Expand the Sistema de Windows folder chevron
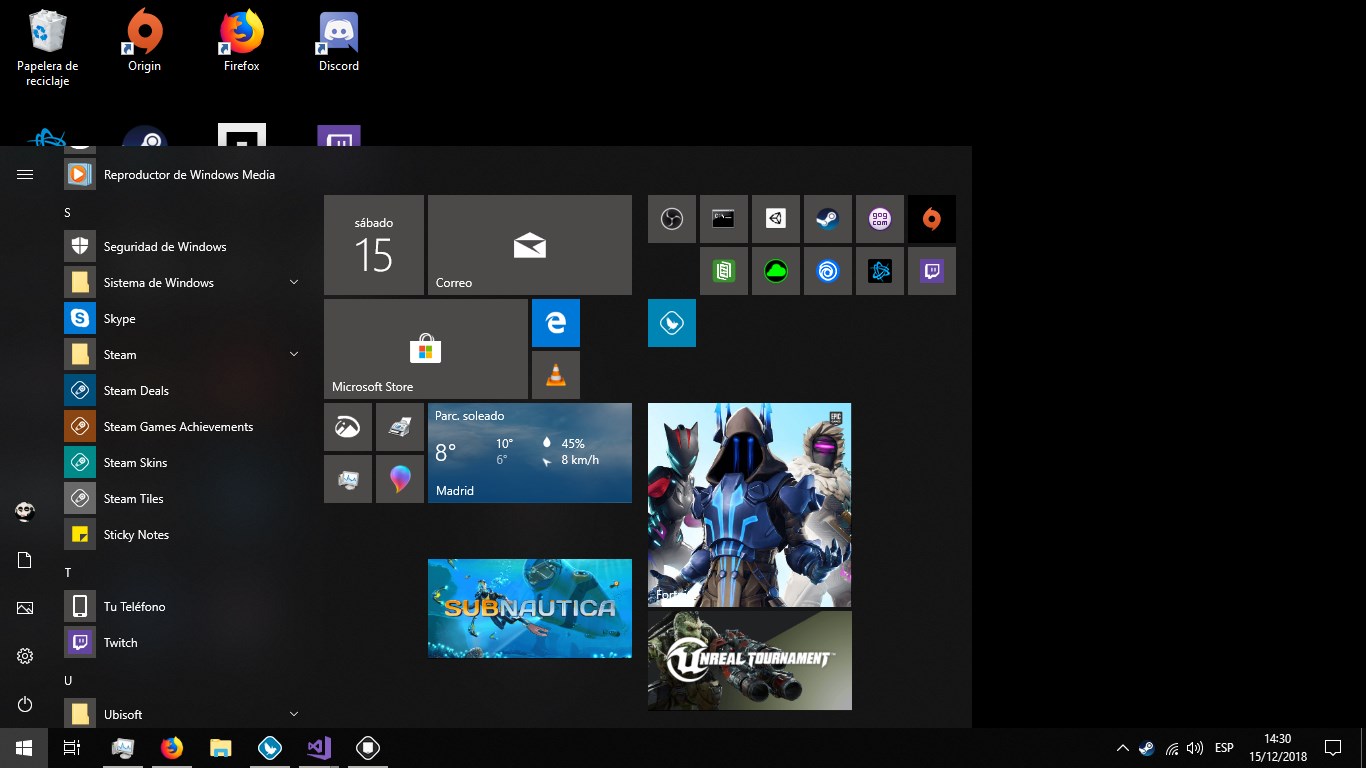This screenshot has height=768, width=1366. (294, 283)
